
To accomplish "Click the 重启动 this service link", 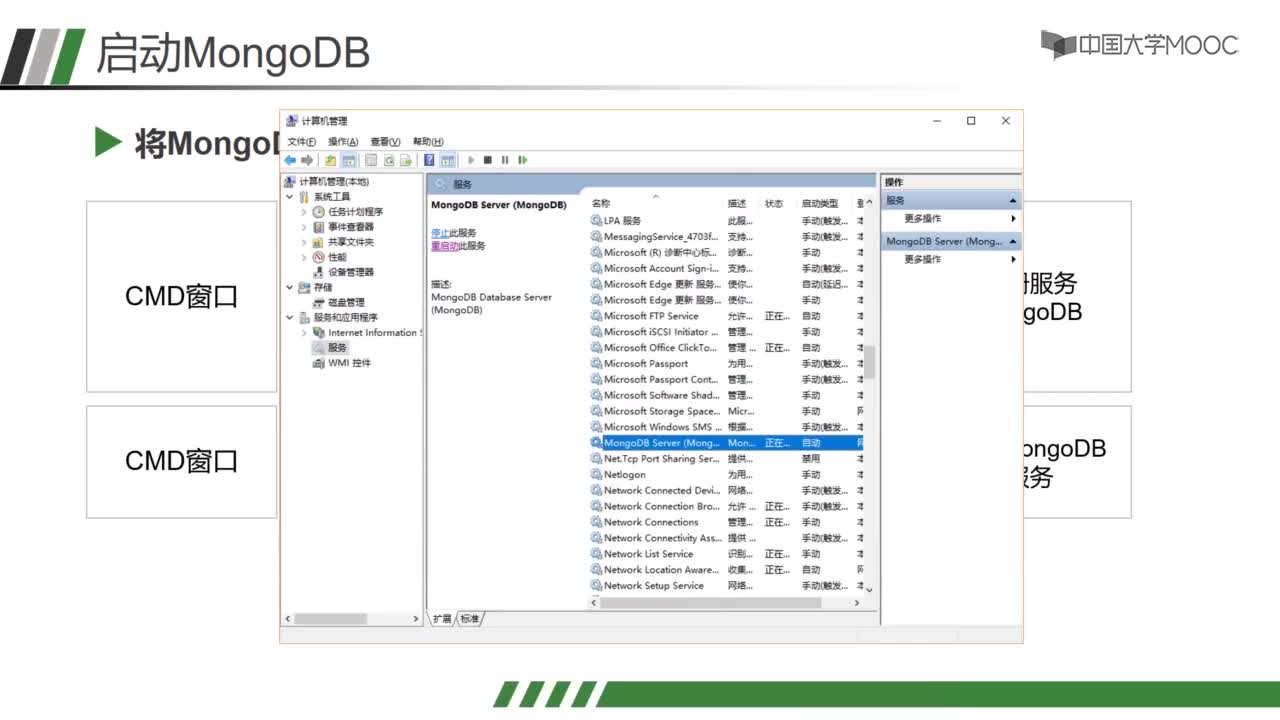I will (444, 246).
